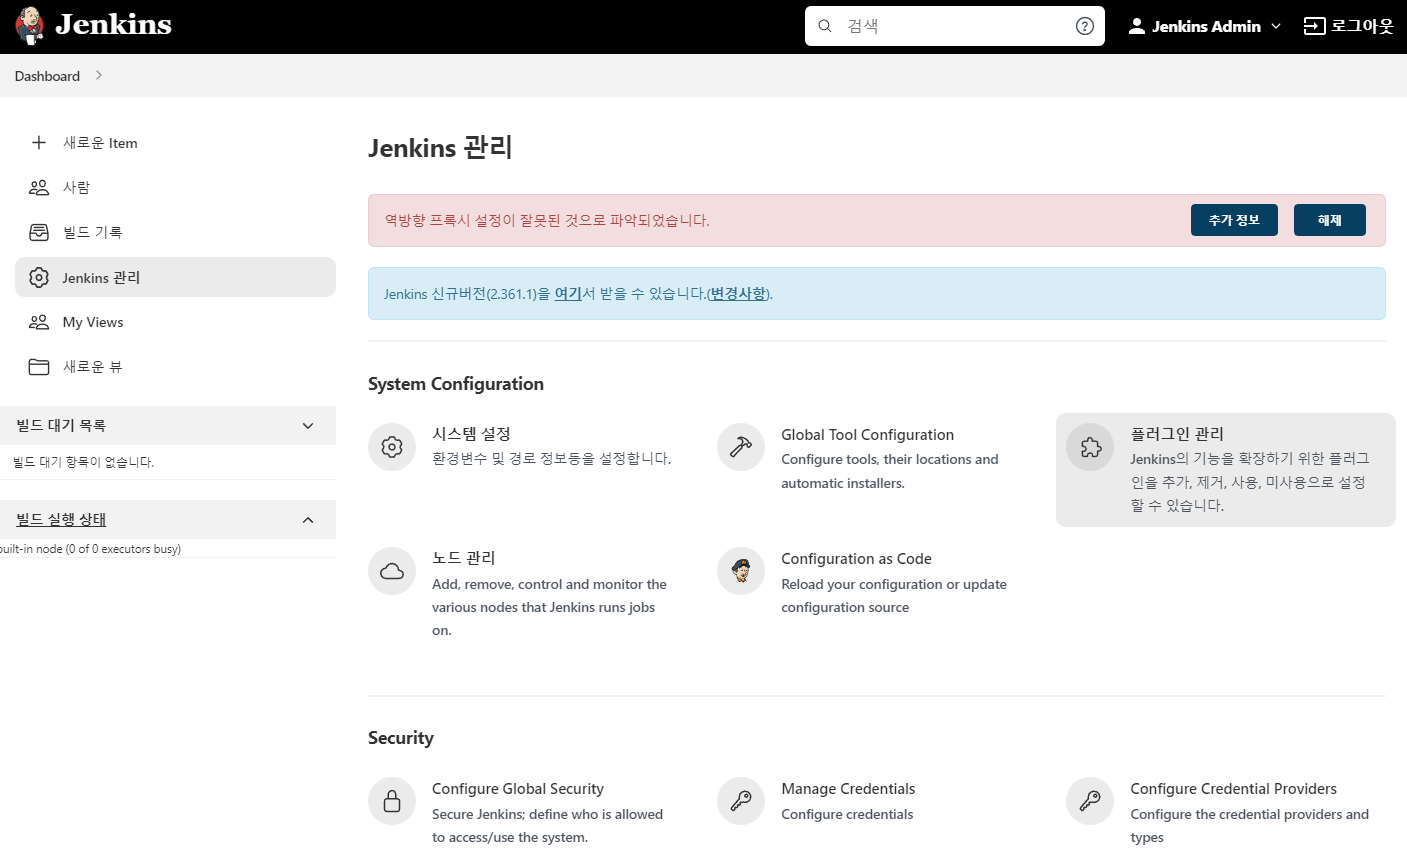Open My Views in sidebar

[175, 322]
